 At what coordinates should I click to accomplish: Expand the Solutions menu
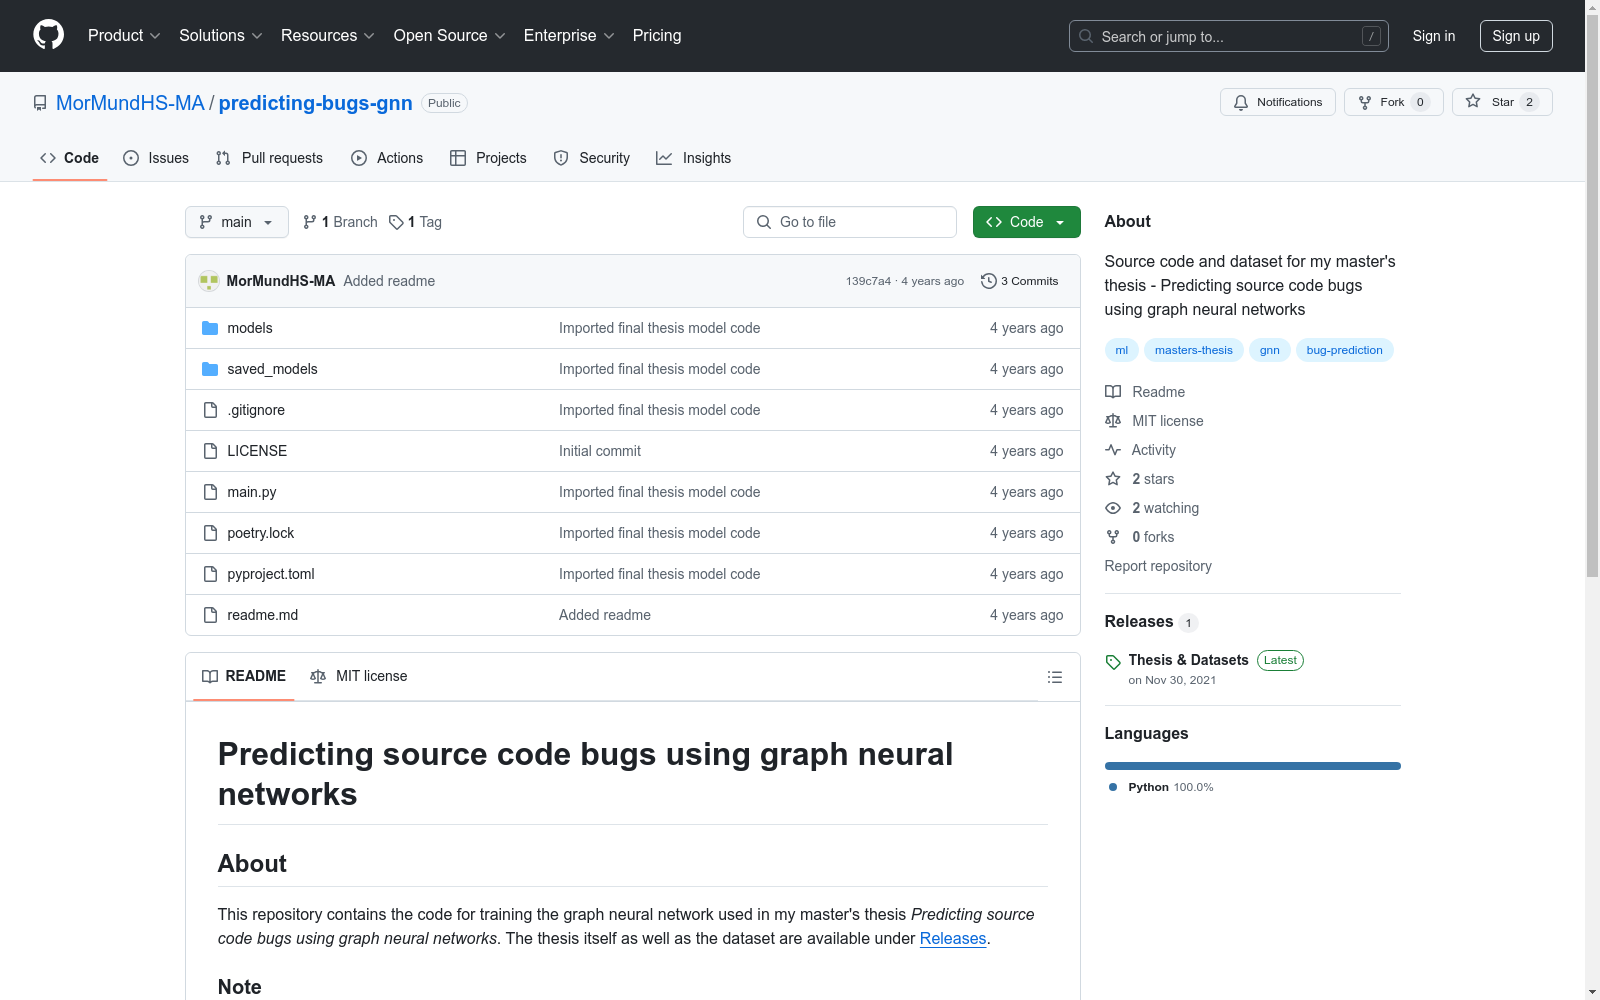221,36
